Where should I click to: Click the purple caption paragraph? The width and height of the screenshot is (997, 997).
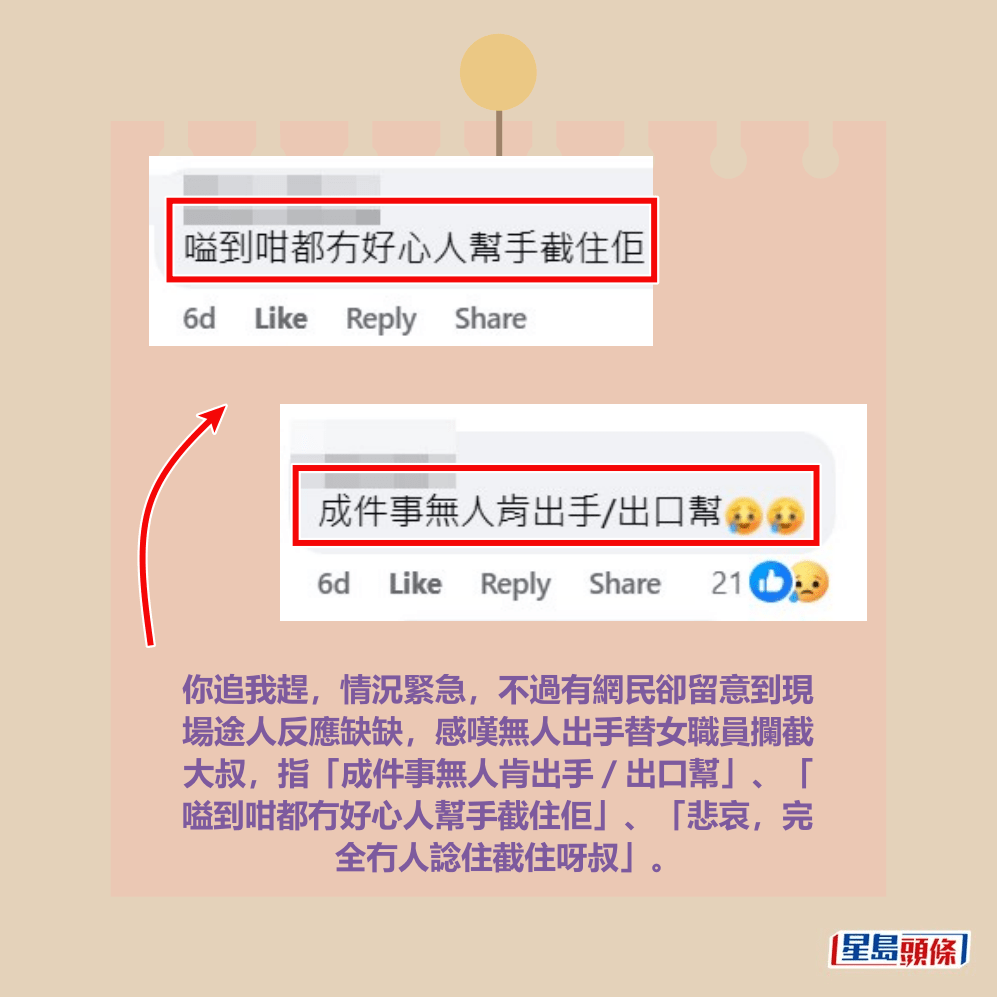(498, 773)
